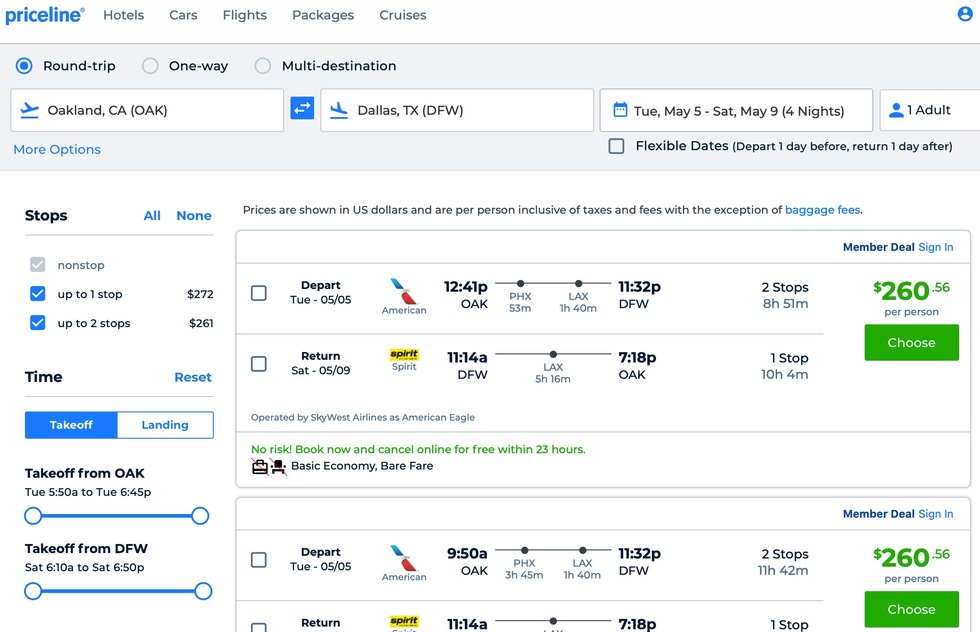Select the One-way option
Viewport: 980px width, 632px height.
click(x=150, y=66)
